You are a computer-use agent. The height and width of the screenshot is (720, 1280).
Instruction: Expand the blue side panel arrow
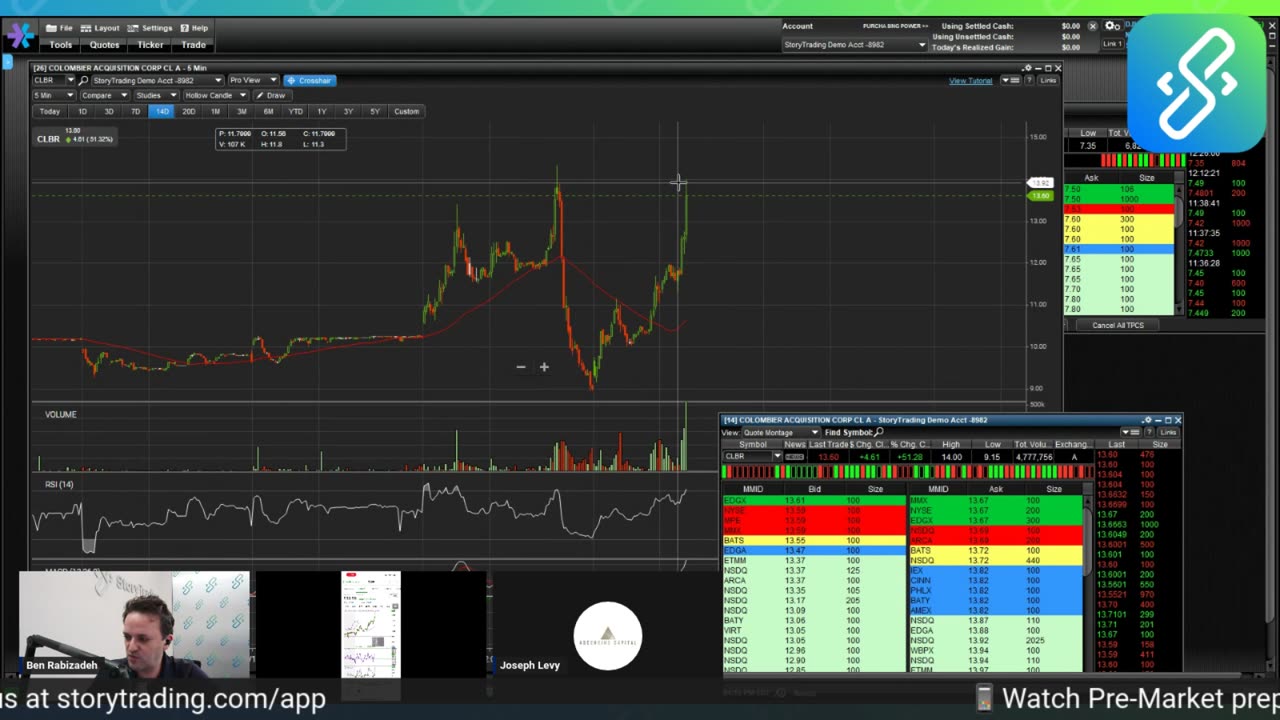click(x=7, y=62)
